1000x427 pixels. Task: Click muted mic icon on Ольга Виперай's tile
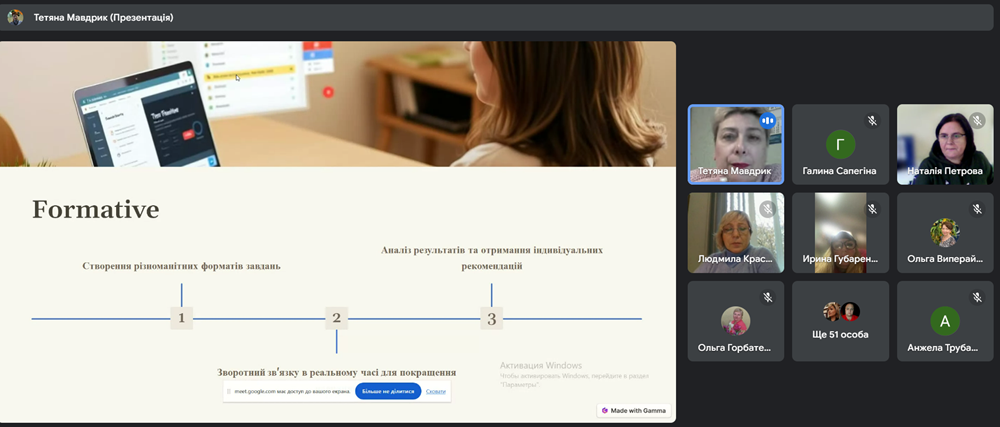click(977, 209)
